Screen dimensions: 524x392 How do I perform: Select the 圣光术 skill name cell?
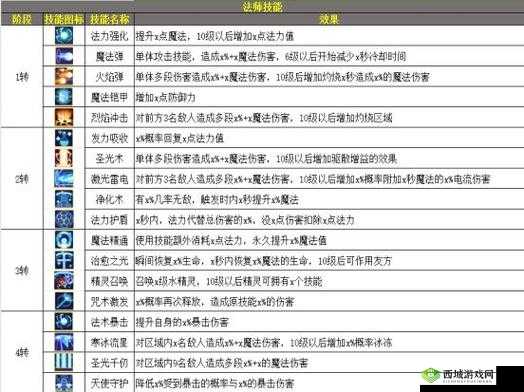click(x=110, y=158)
